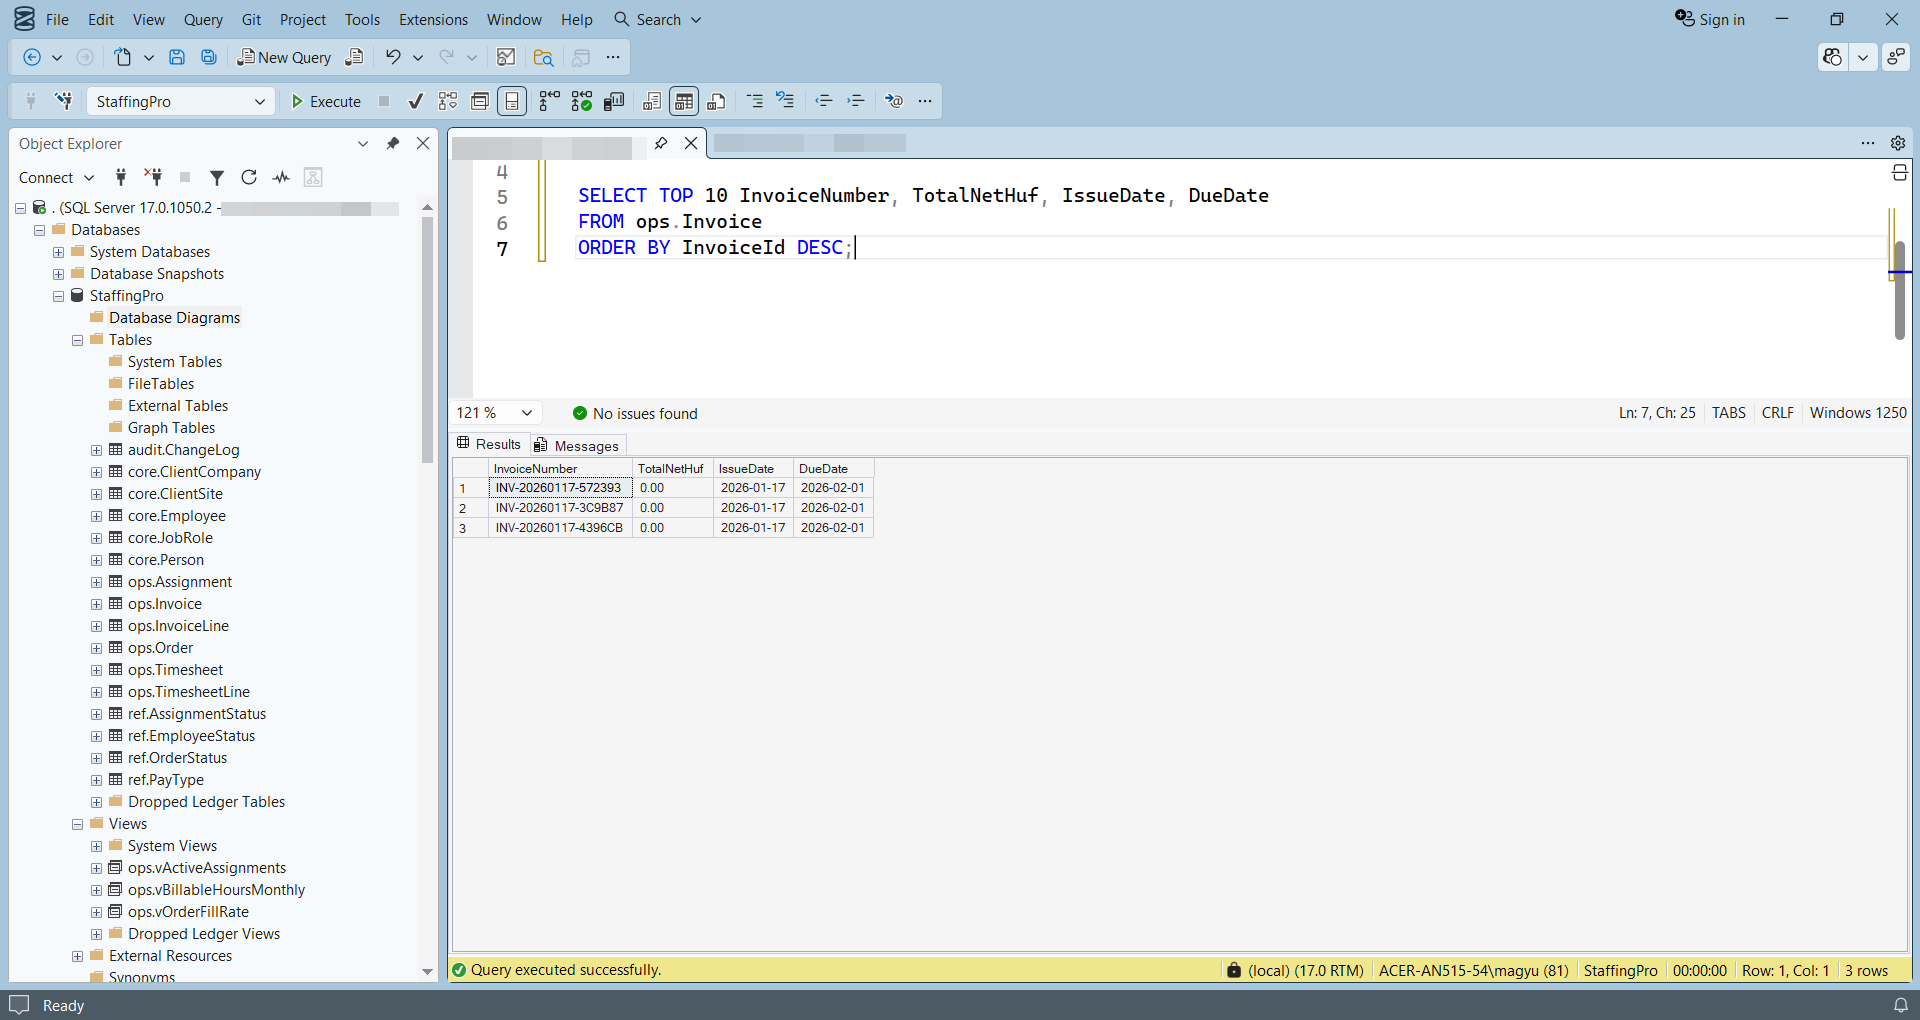This screenshot has height=1020, width=1920.
Task: Click the Find in Files folder icon
Action: tap(543, 58)
